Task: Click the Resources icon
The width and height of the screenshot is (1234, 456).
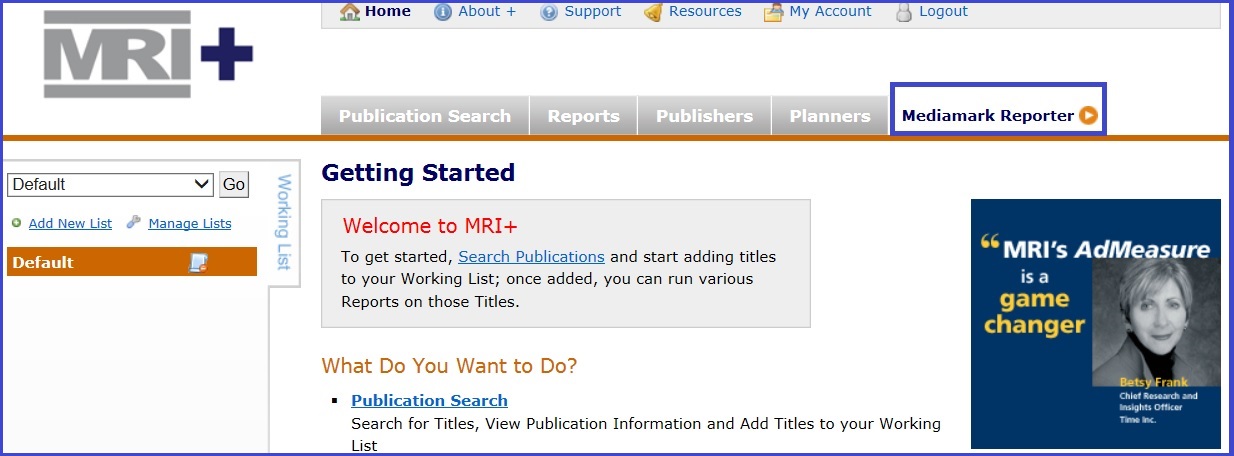Action: click(653, 12)
